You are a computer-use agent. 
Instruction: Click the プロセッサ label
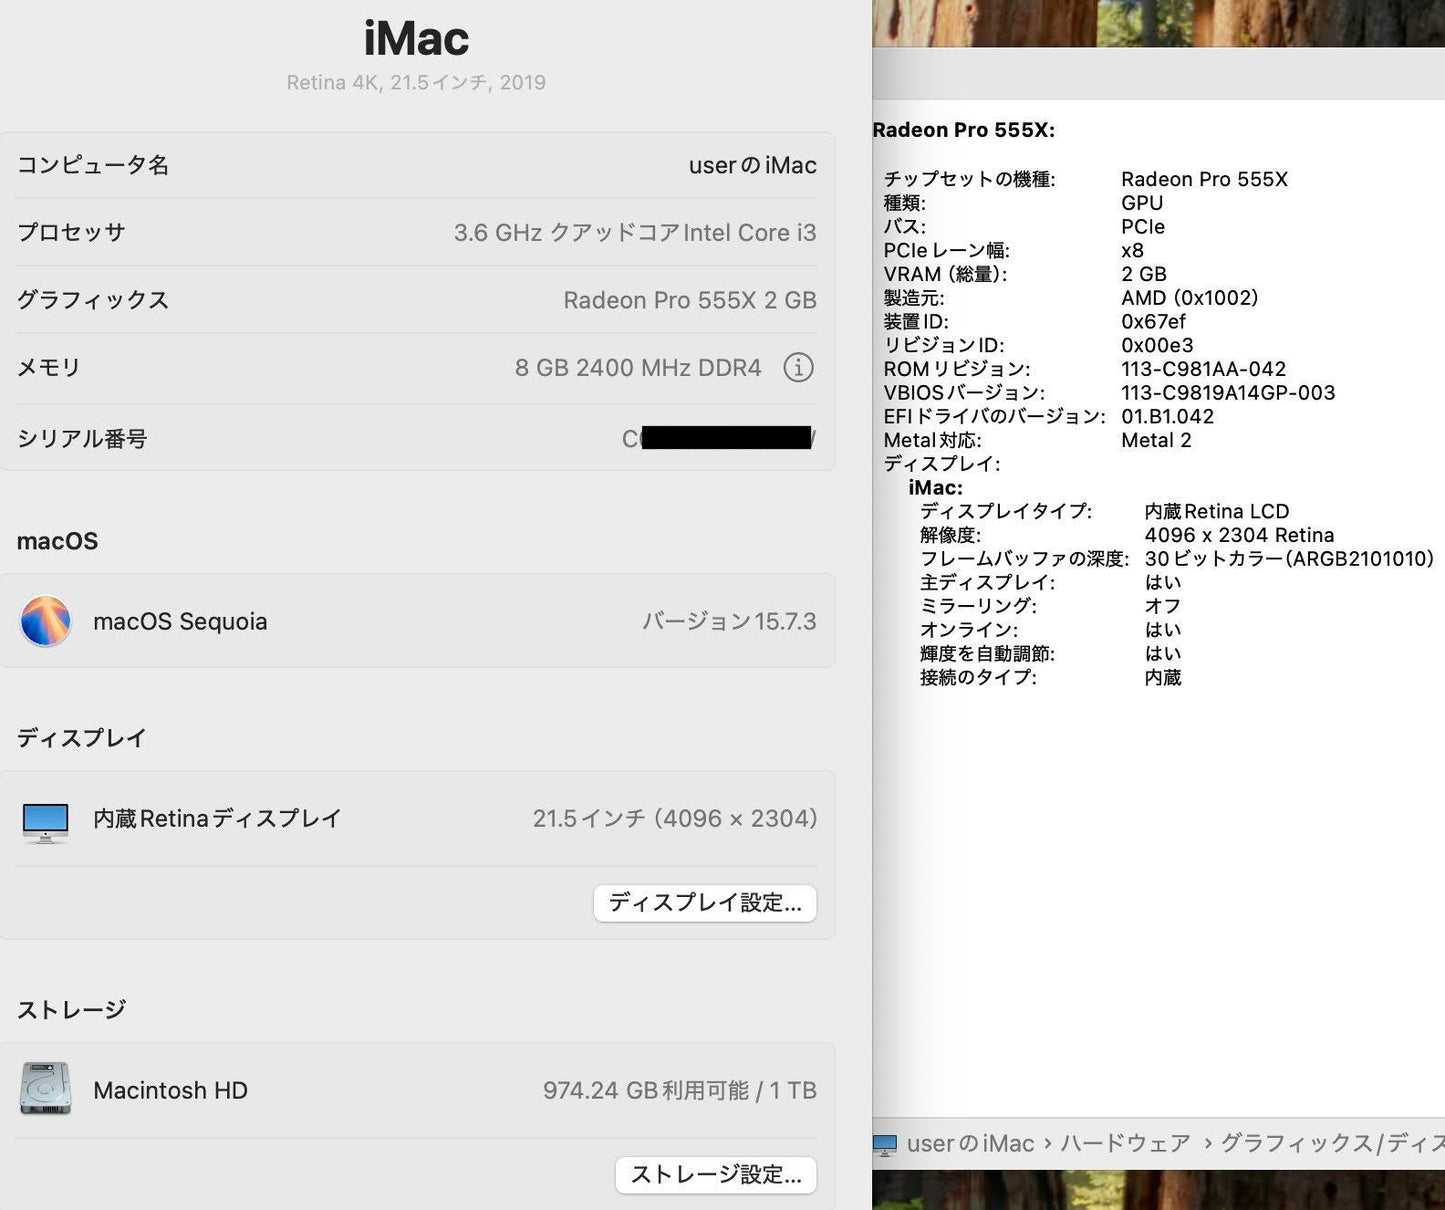tap(71, 232)
